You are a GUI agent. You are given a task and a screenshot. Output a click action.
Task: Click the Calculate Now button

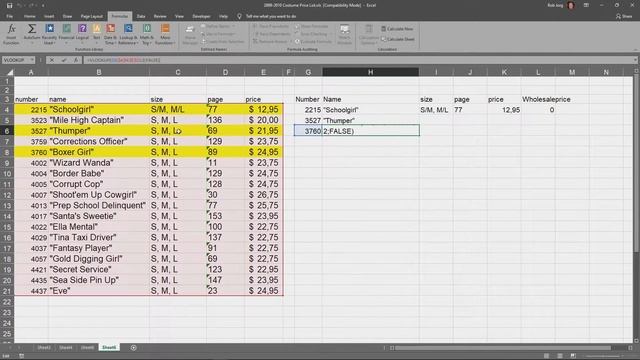click(397, 29)
